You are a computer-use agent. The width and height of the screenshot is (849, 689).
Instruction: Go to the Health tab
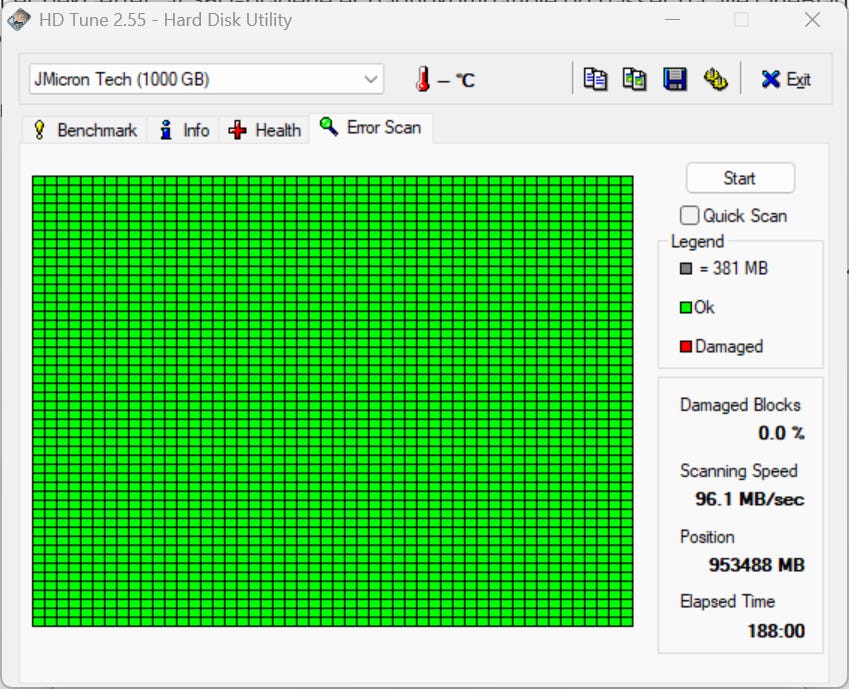click(x=264, y=130)
